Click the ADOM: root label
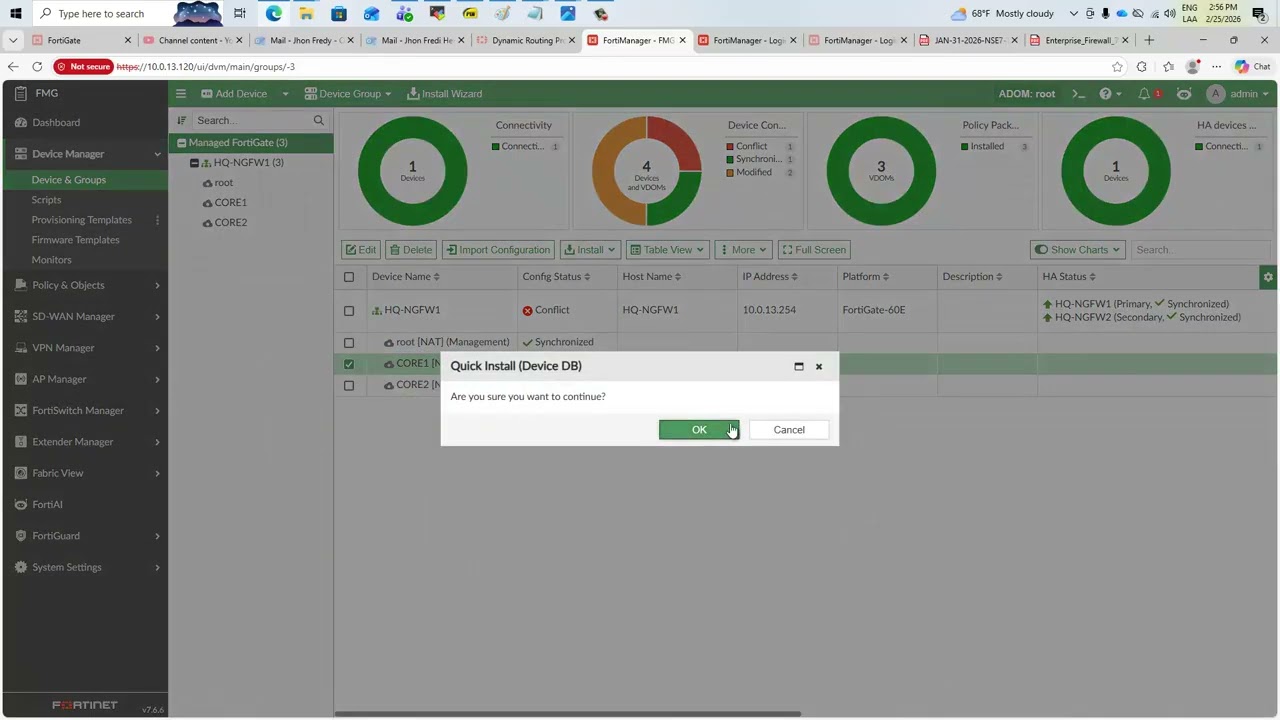The height and width of the screenshot is (720, 1280). pos(1026,94)
